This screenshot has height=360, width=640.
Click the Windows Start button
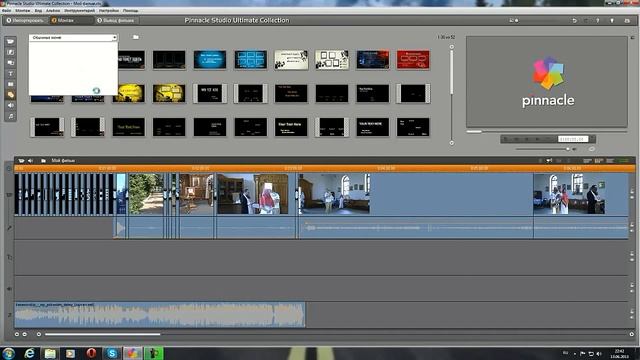click(x=9, y=353)
